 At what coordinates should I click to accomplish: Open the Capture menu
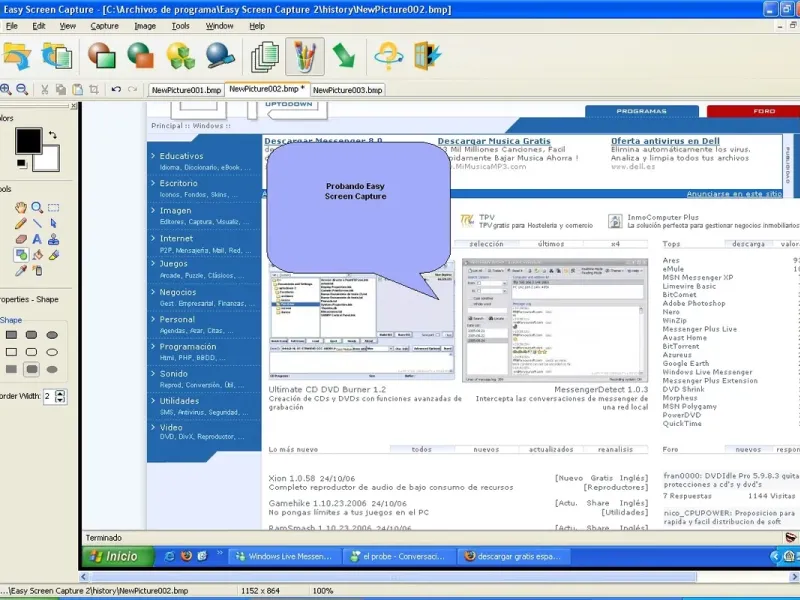105,26
